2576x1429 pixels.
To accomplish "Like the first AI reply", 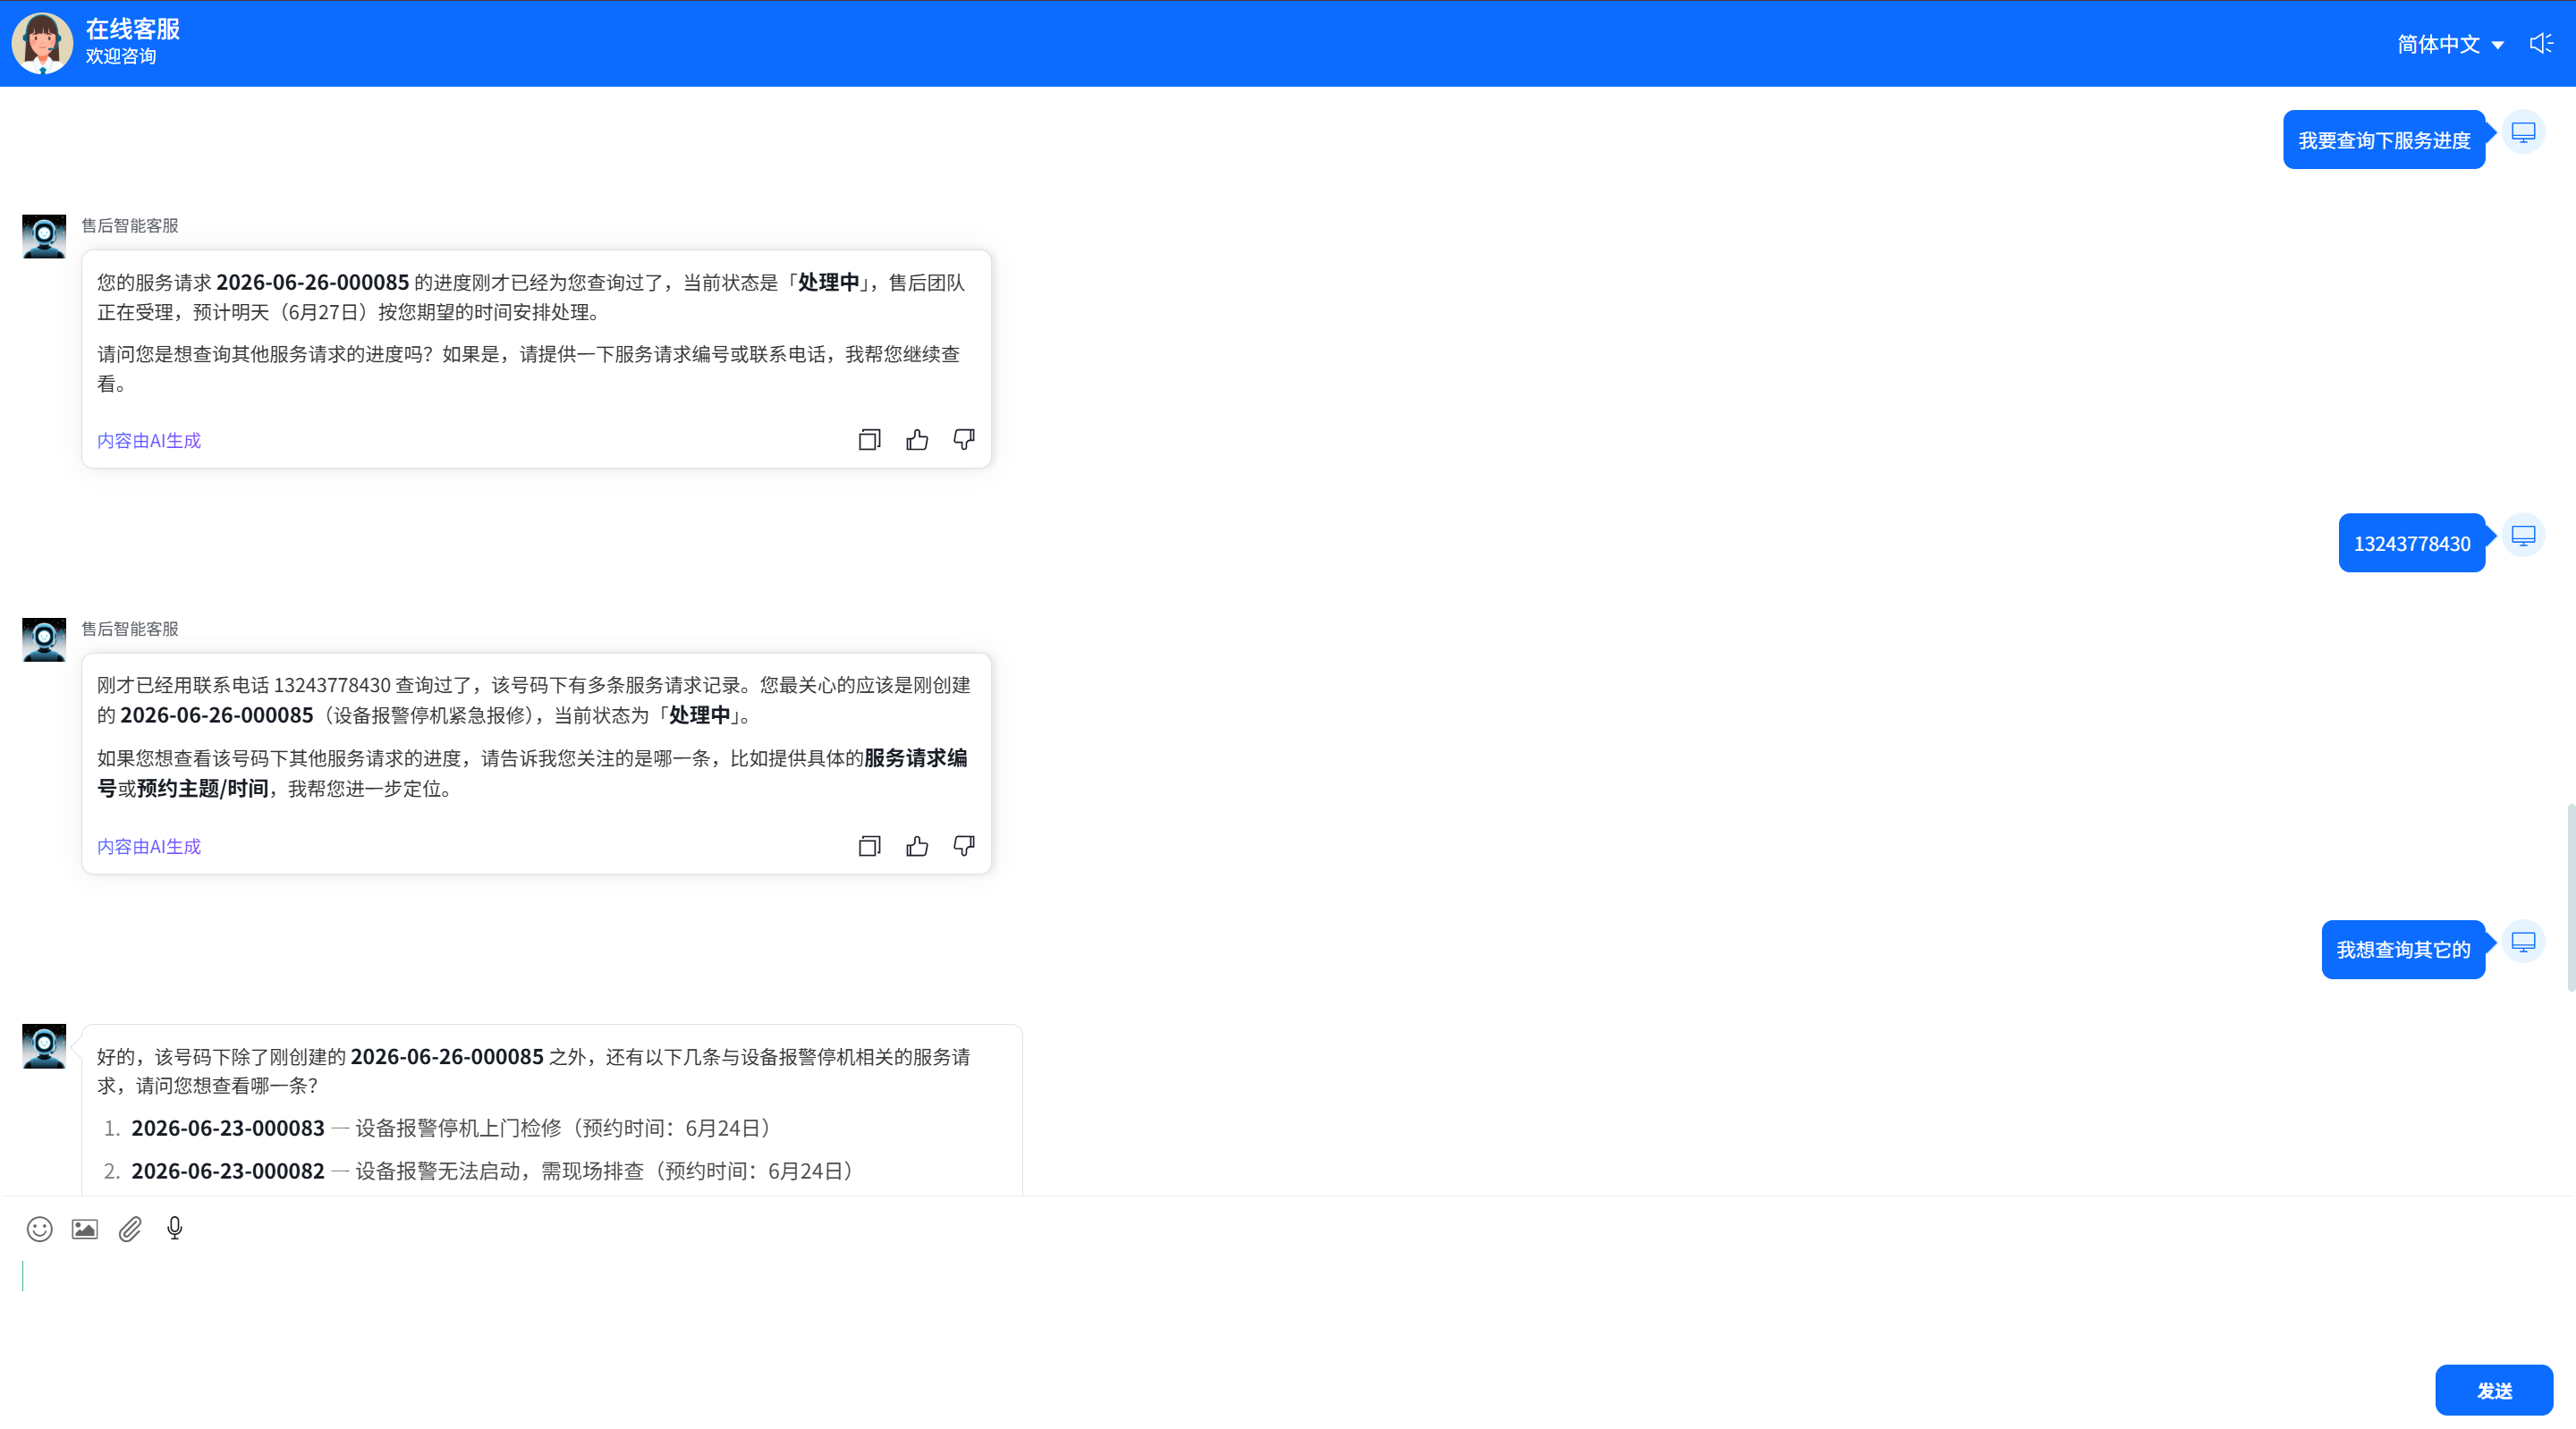I will click(917, 440).
